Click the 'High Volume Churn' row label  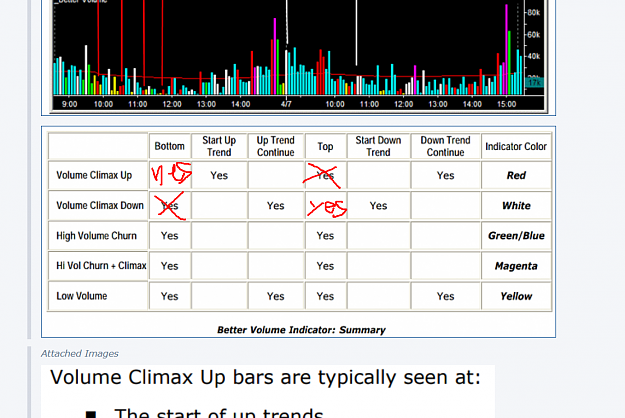[96, 236]
